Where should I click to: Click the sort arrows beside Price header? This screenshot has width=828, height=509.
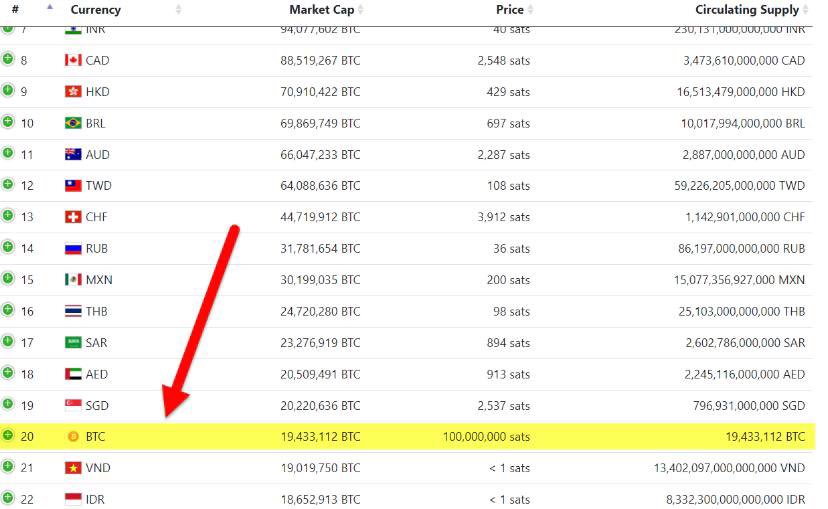(x=530, y=10)
